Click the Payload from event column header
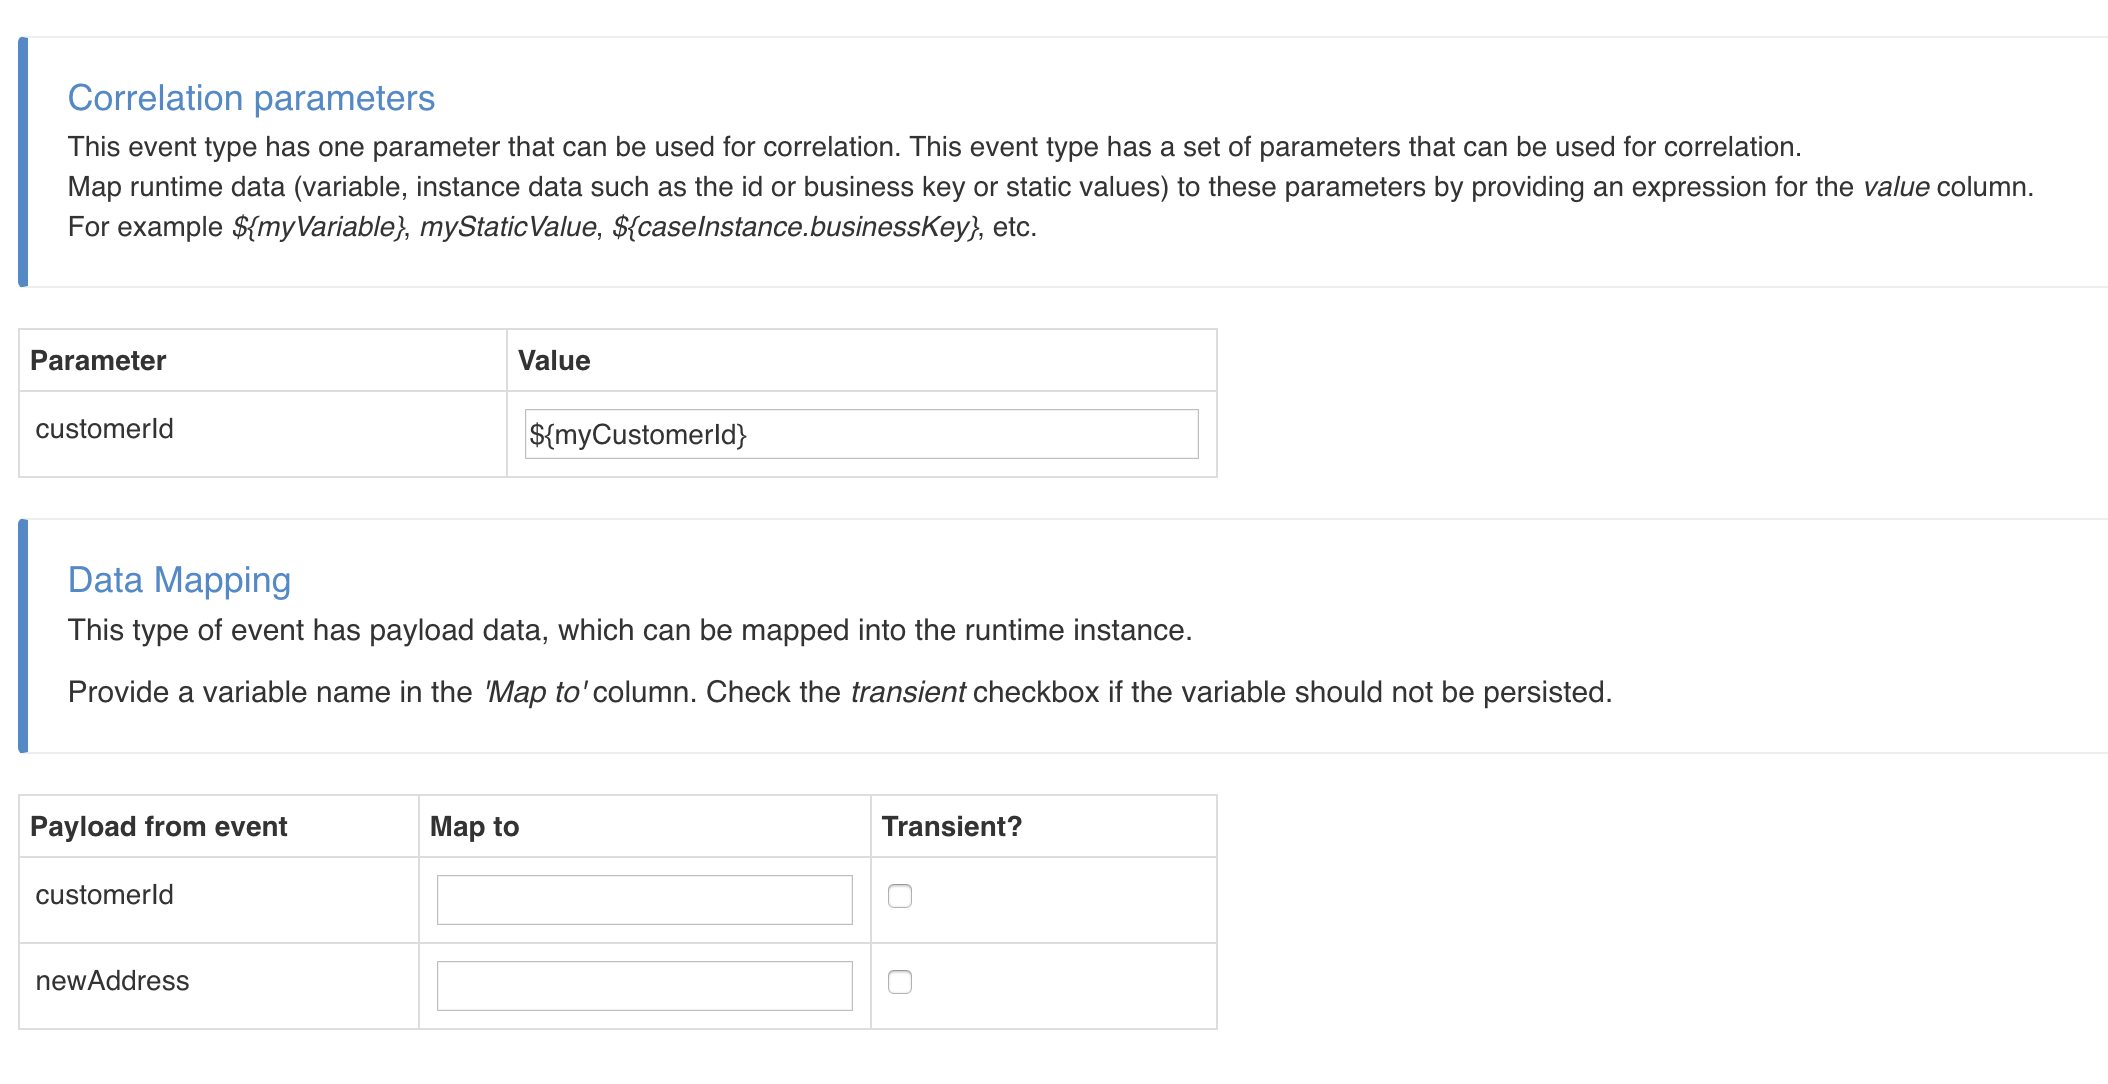Viewport: 2108px width, 1084px height. coord(160,826)
